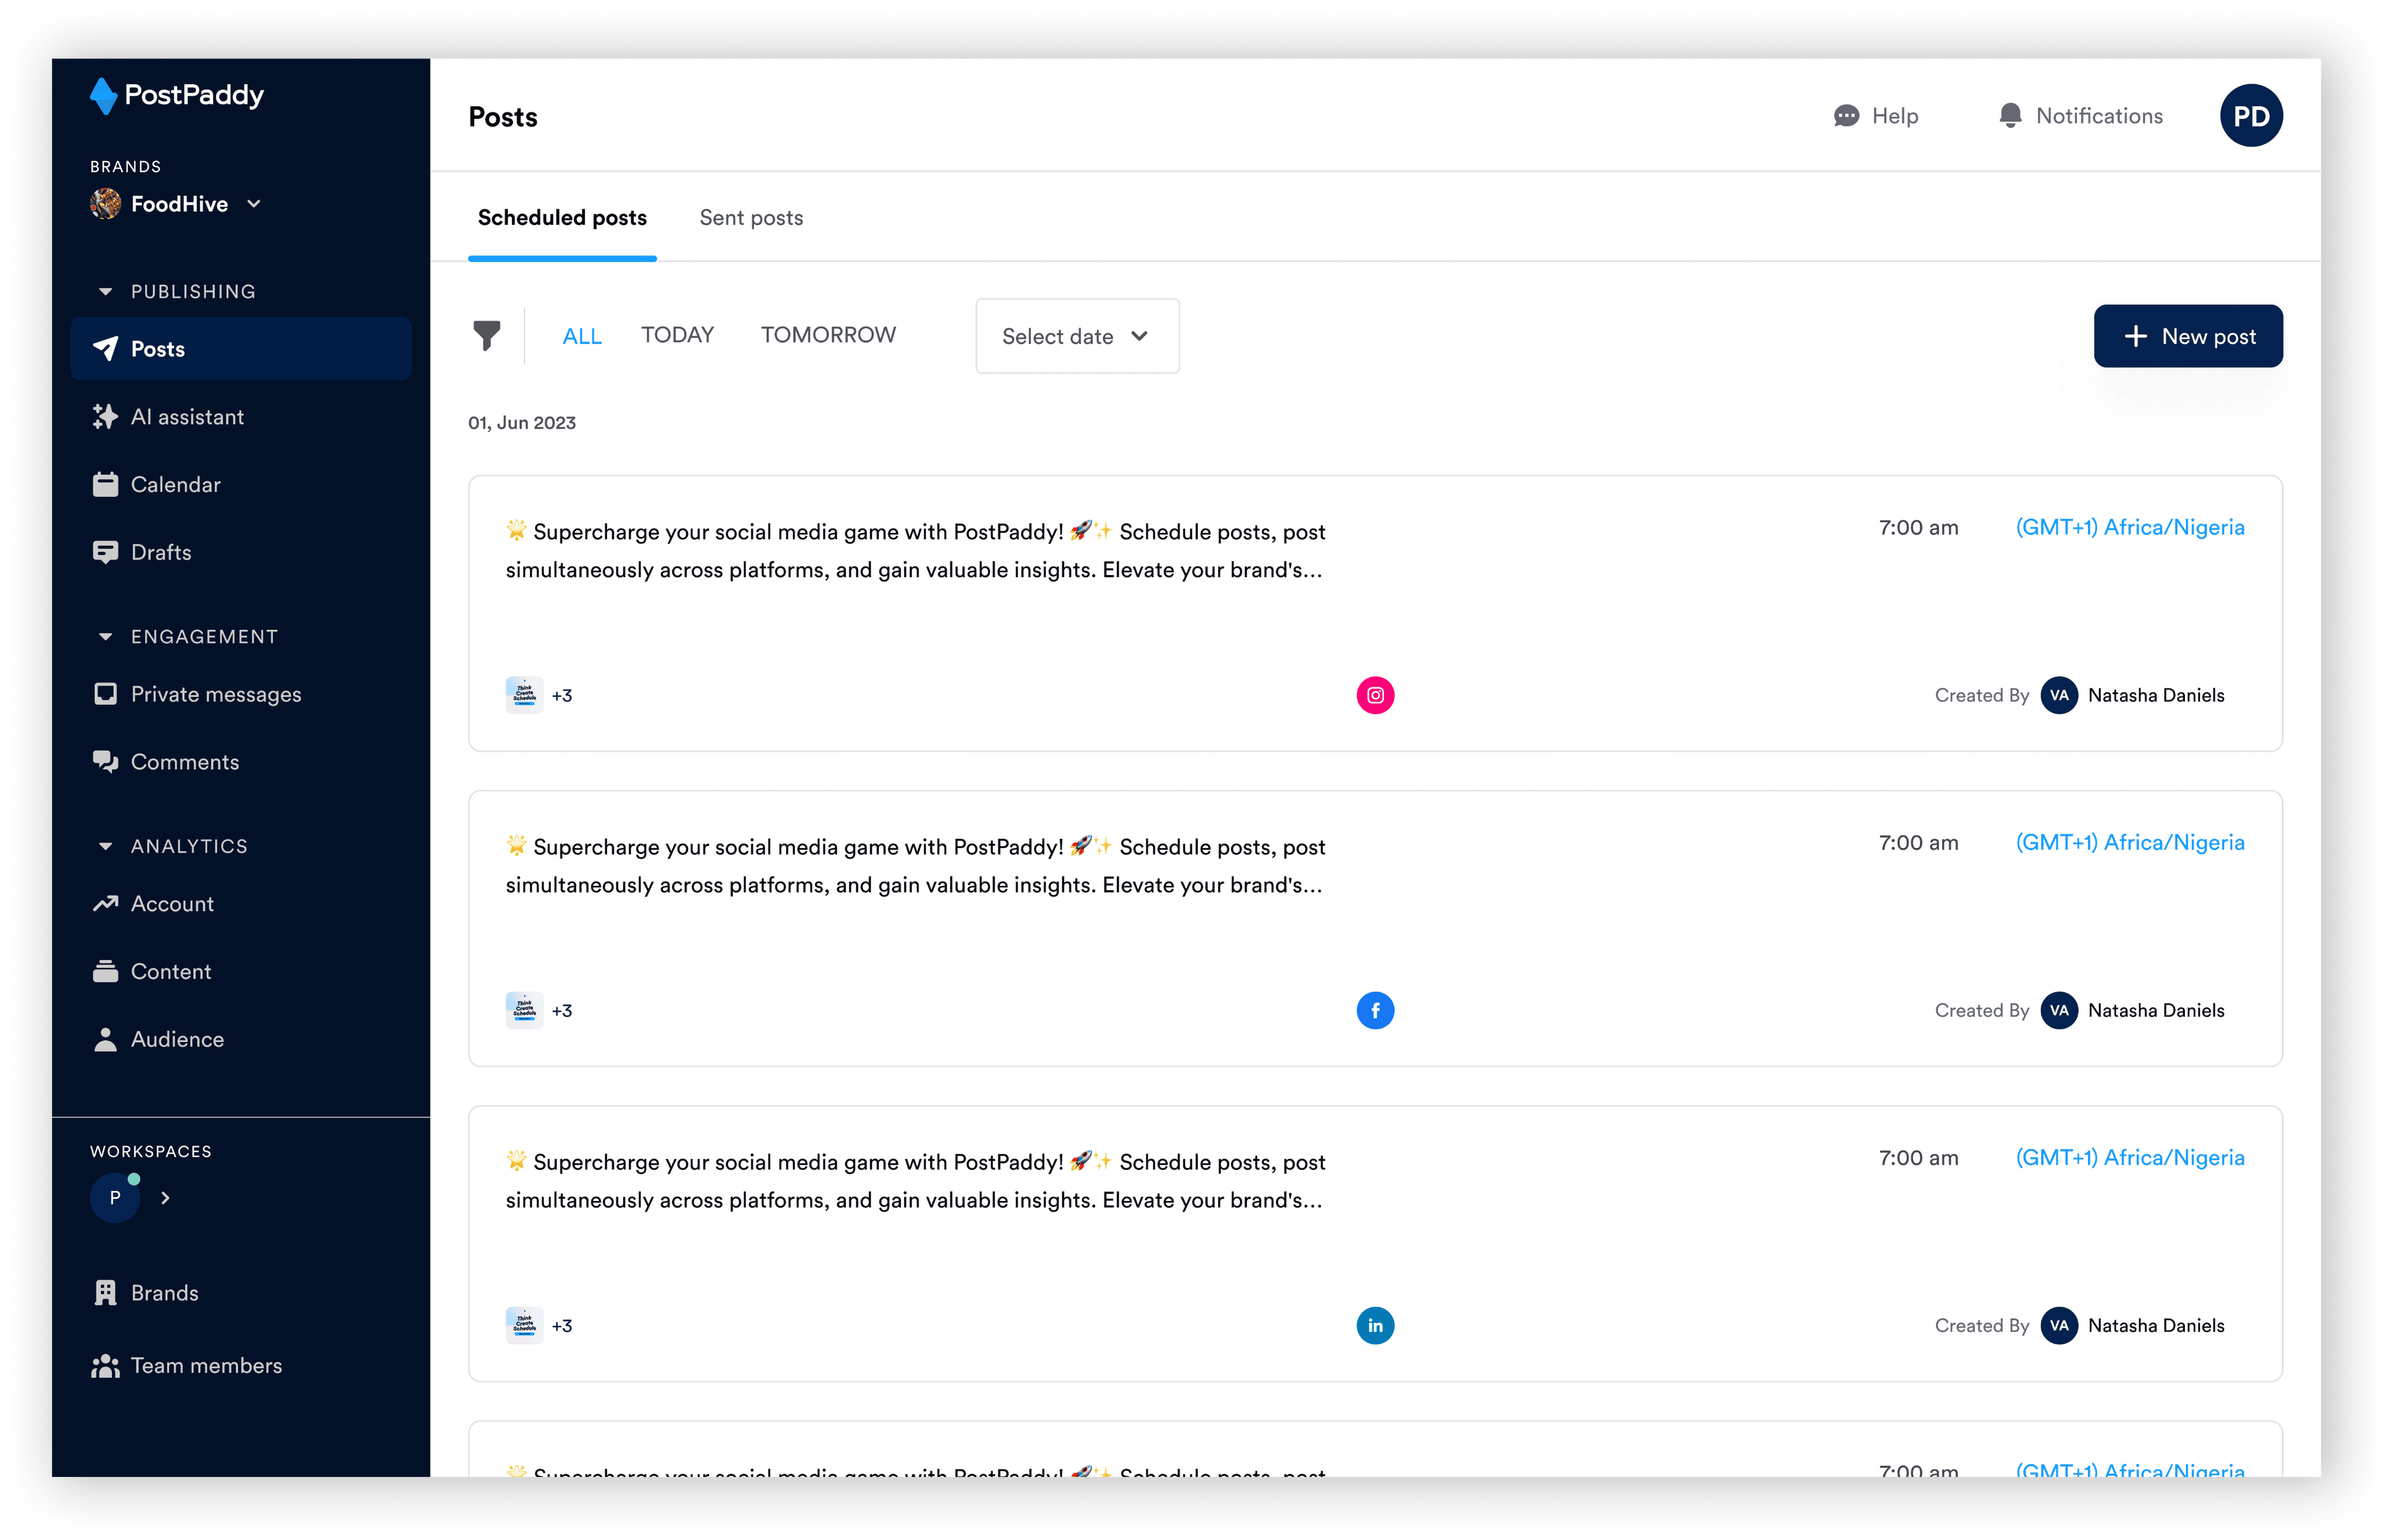Filter posts by TOMORROW
The height and width of the screenshot is (1540, 2391).
828,335
